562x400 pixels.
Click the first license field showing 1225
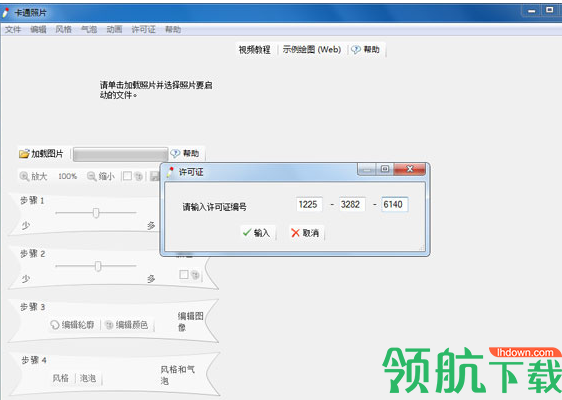point(309,205)
